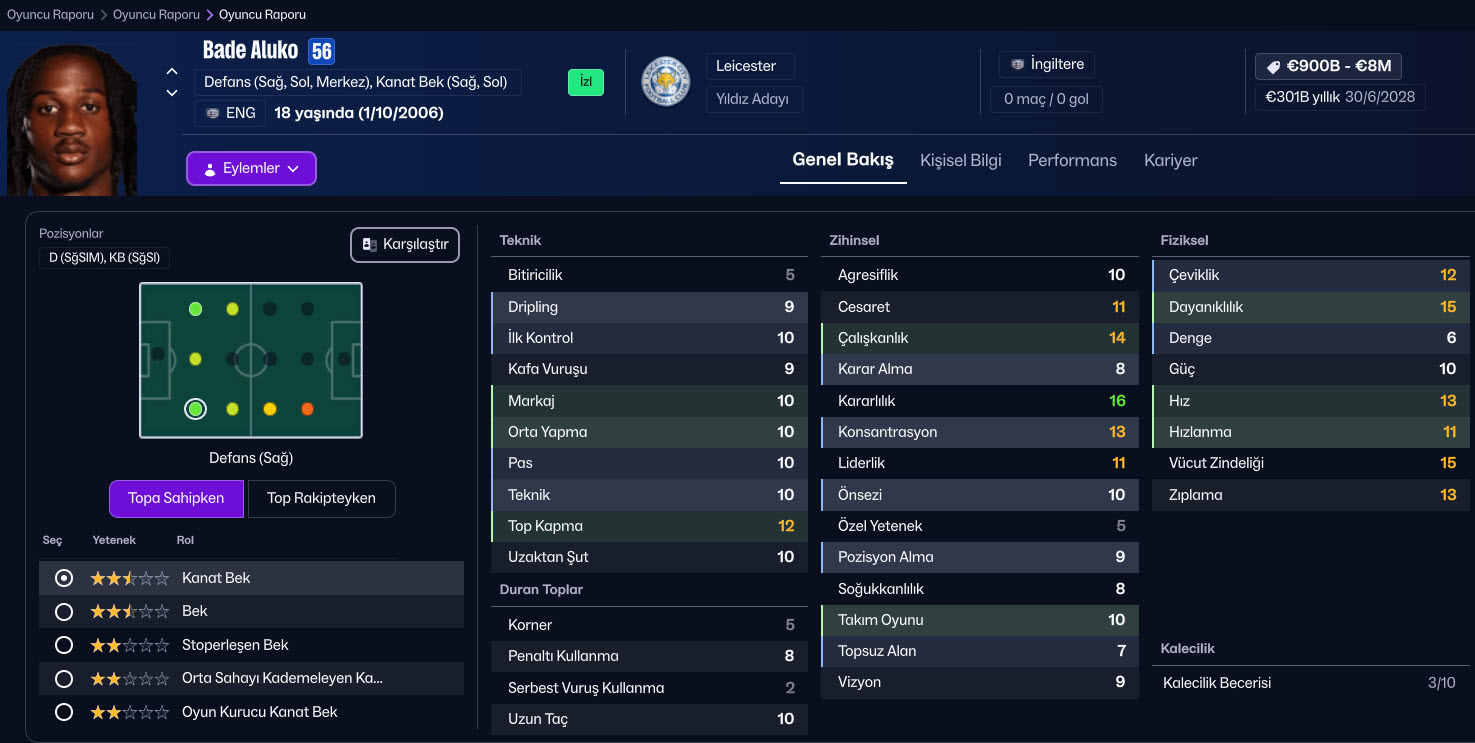Switch to Top Rakipteyken view
1475x743 pixels.
(x=321, y=498)
